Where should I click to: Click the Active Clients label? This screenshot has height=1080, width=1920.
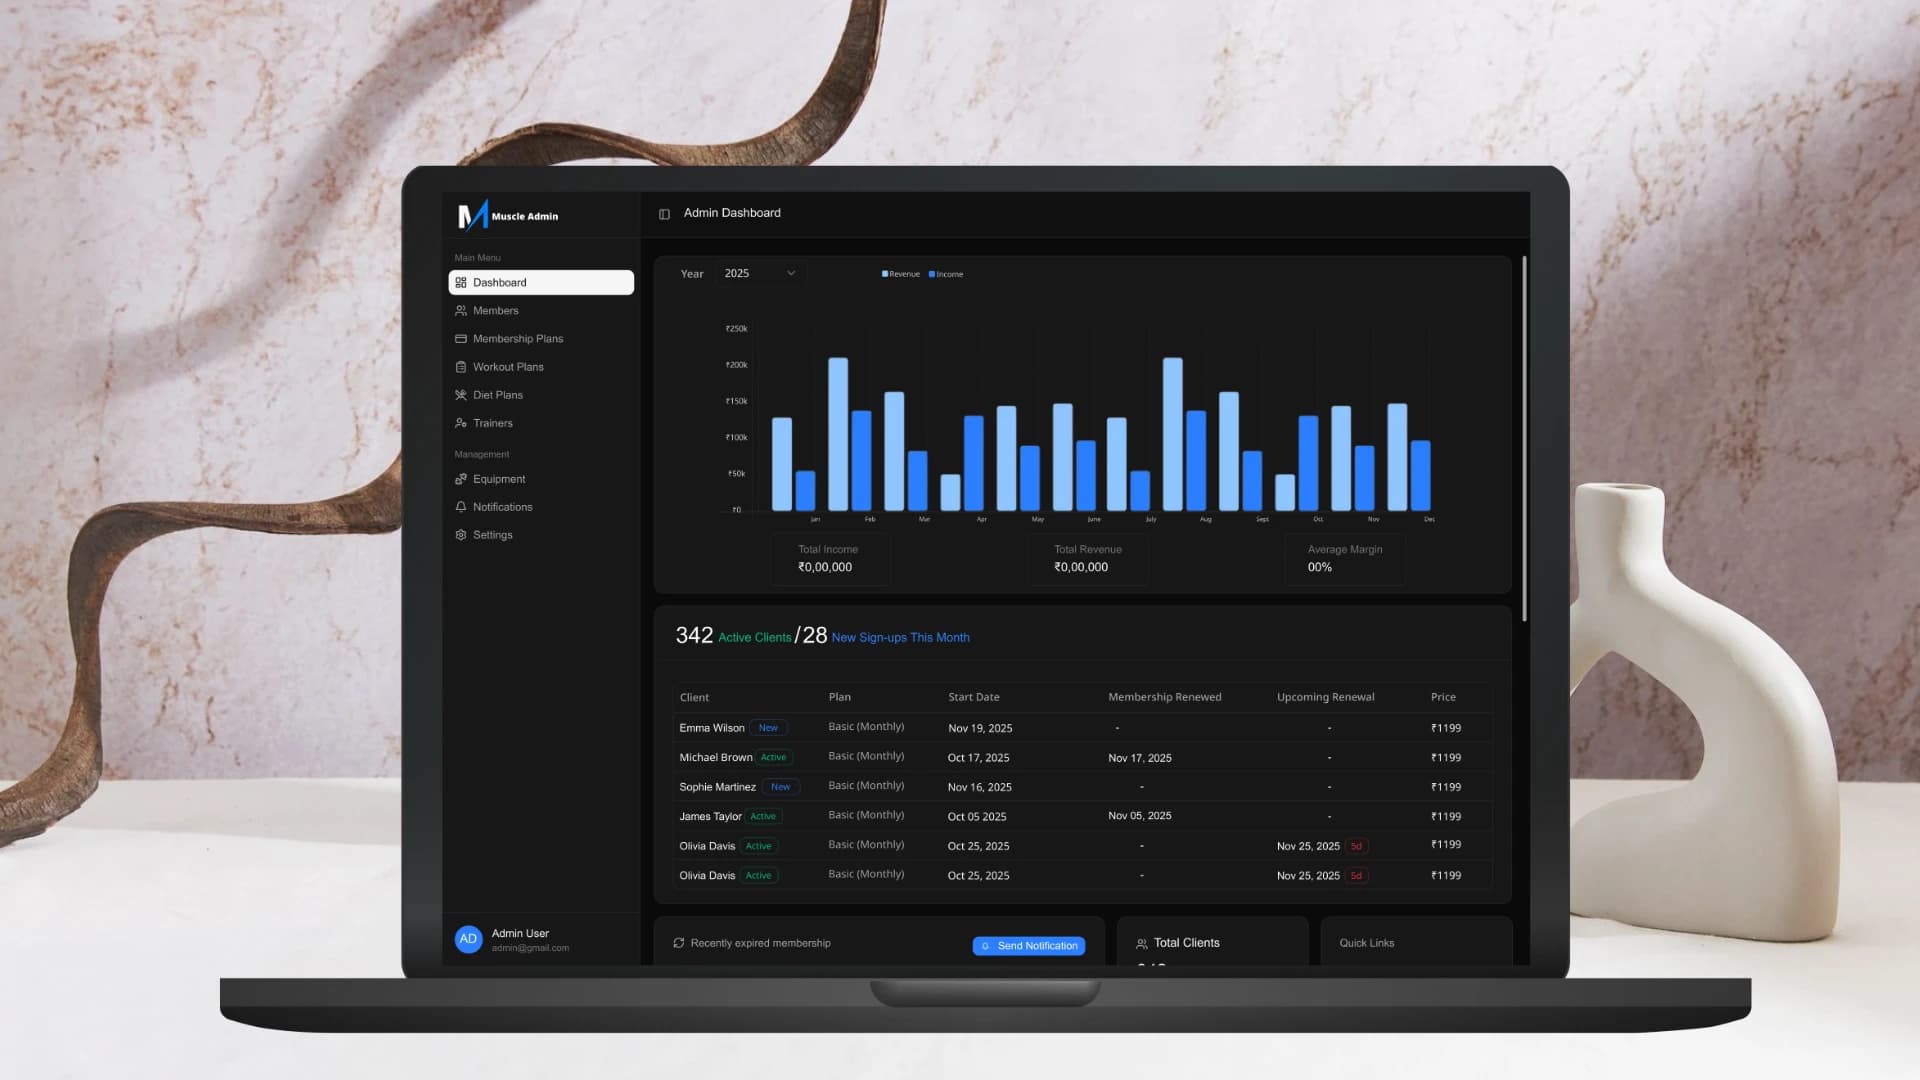(755, 638)
